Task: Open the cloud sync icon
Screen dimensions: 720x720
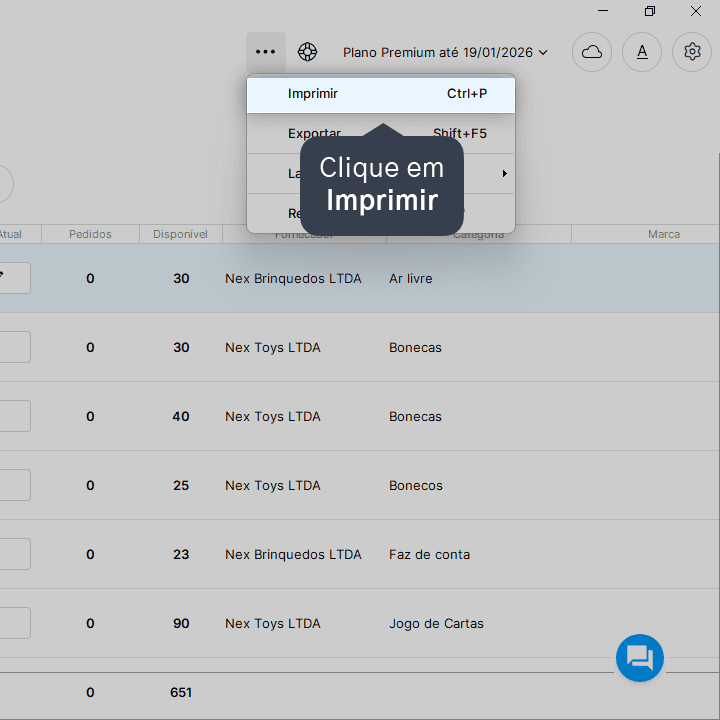Action: point(591,52)
